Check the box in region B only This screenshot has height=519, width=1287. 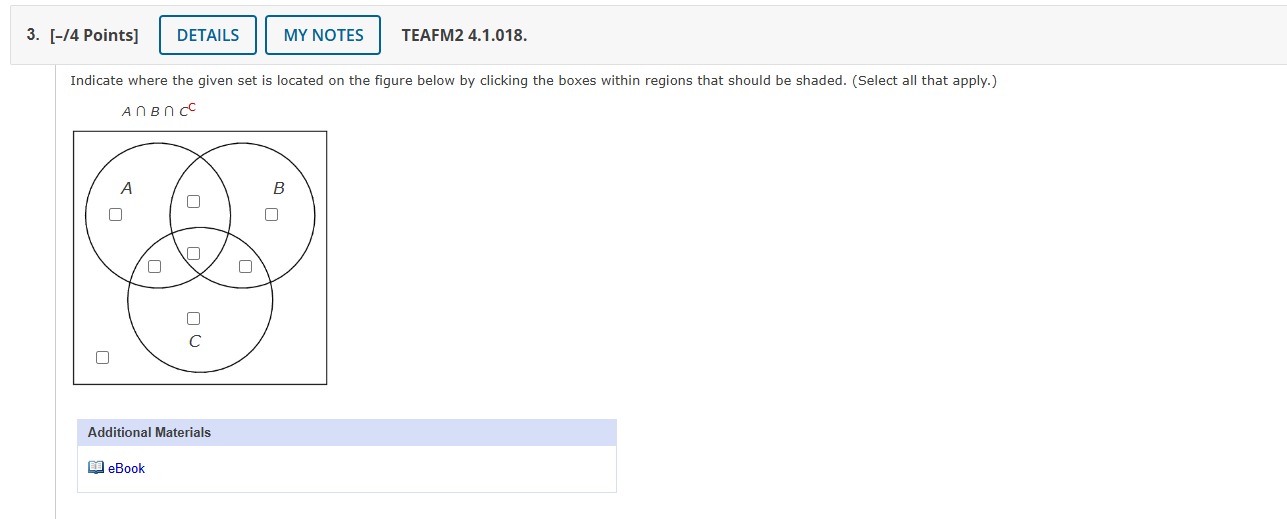271,214
